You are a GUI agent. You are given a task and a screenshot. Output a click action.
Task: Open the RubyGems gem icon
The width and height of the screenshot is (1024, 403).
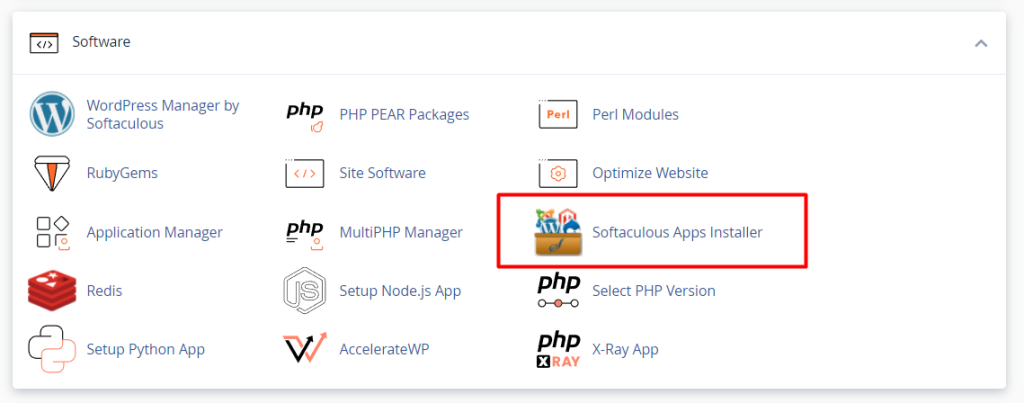point(52,173)
